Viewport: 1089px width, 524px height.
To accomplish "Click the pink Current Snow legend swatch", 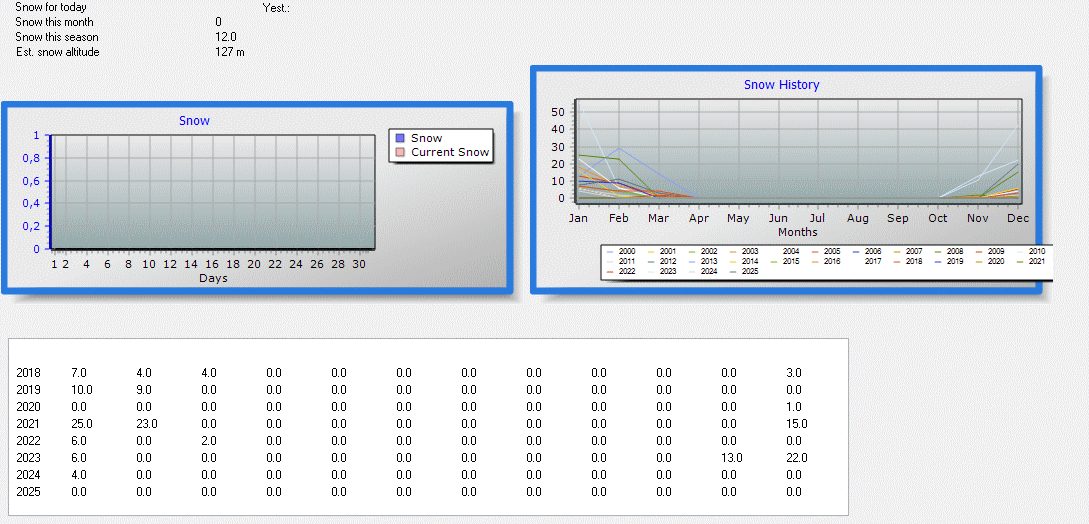I will click(x=400, y=153).
